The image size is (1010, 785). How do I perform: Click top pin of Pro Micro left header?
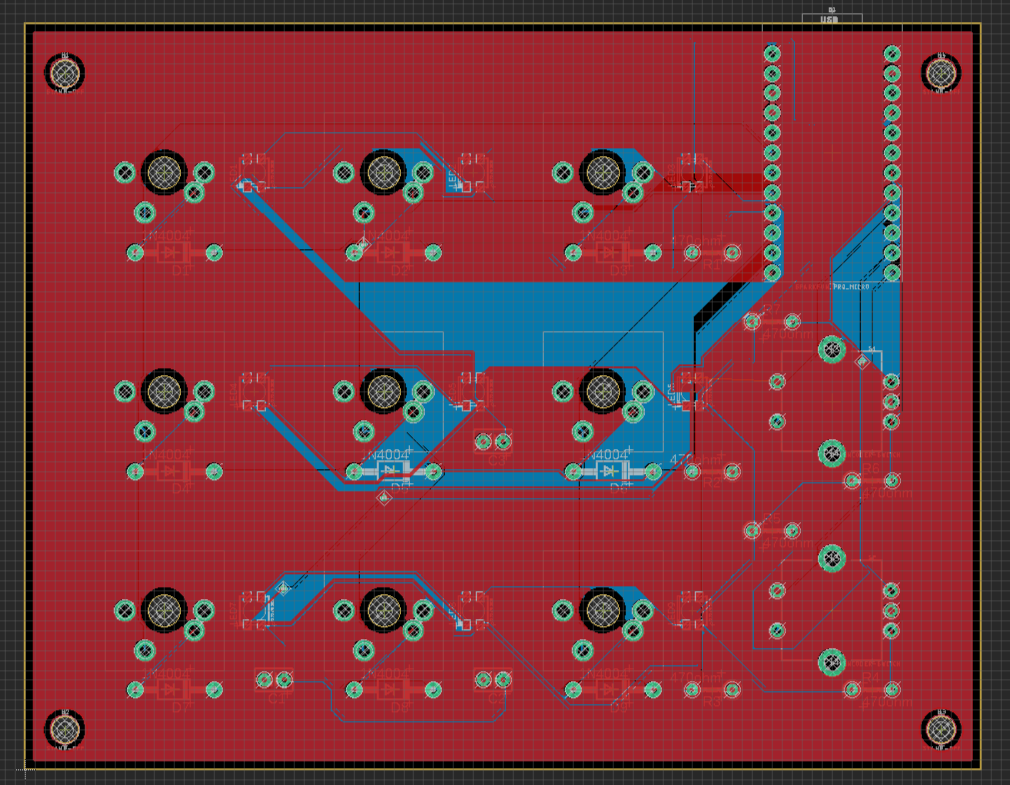pyautogui.click(x=772, y=53)
